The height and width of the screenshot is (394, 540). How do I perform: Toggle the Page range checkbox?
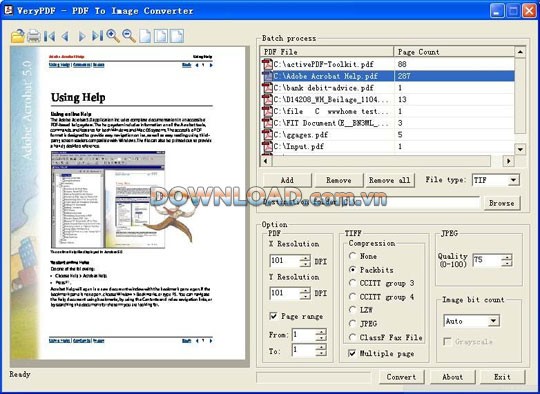pyautogui.click(x=273, y=316)
